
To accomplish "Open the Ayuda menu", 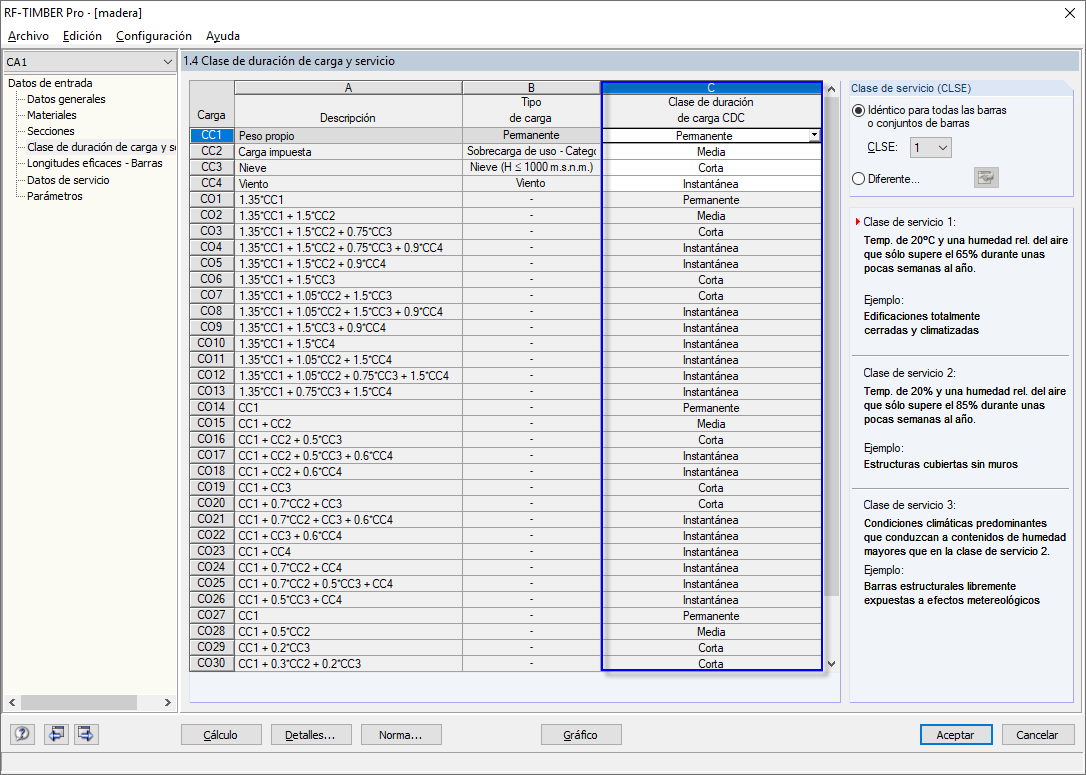I will (x=223, y=36).
